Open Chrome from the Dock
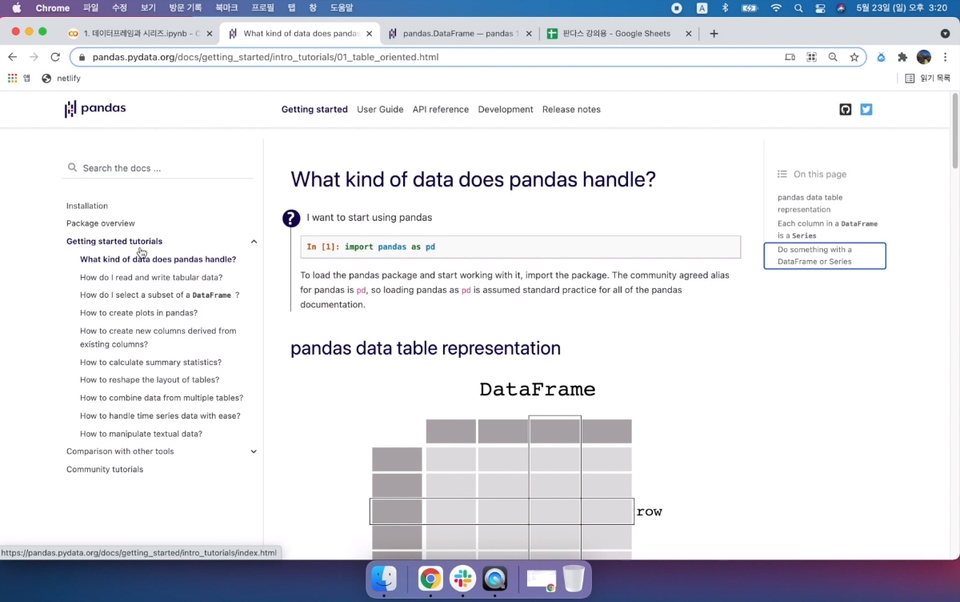Screen dimensions: 960x602 click(x=430, y=578)
